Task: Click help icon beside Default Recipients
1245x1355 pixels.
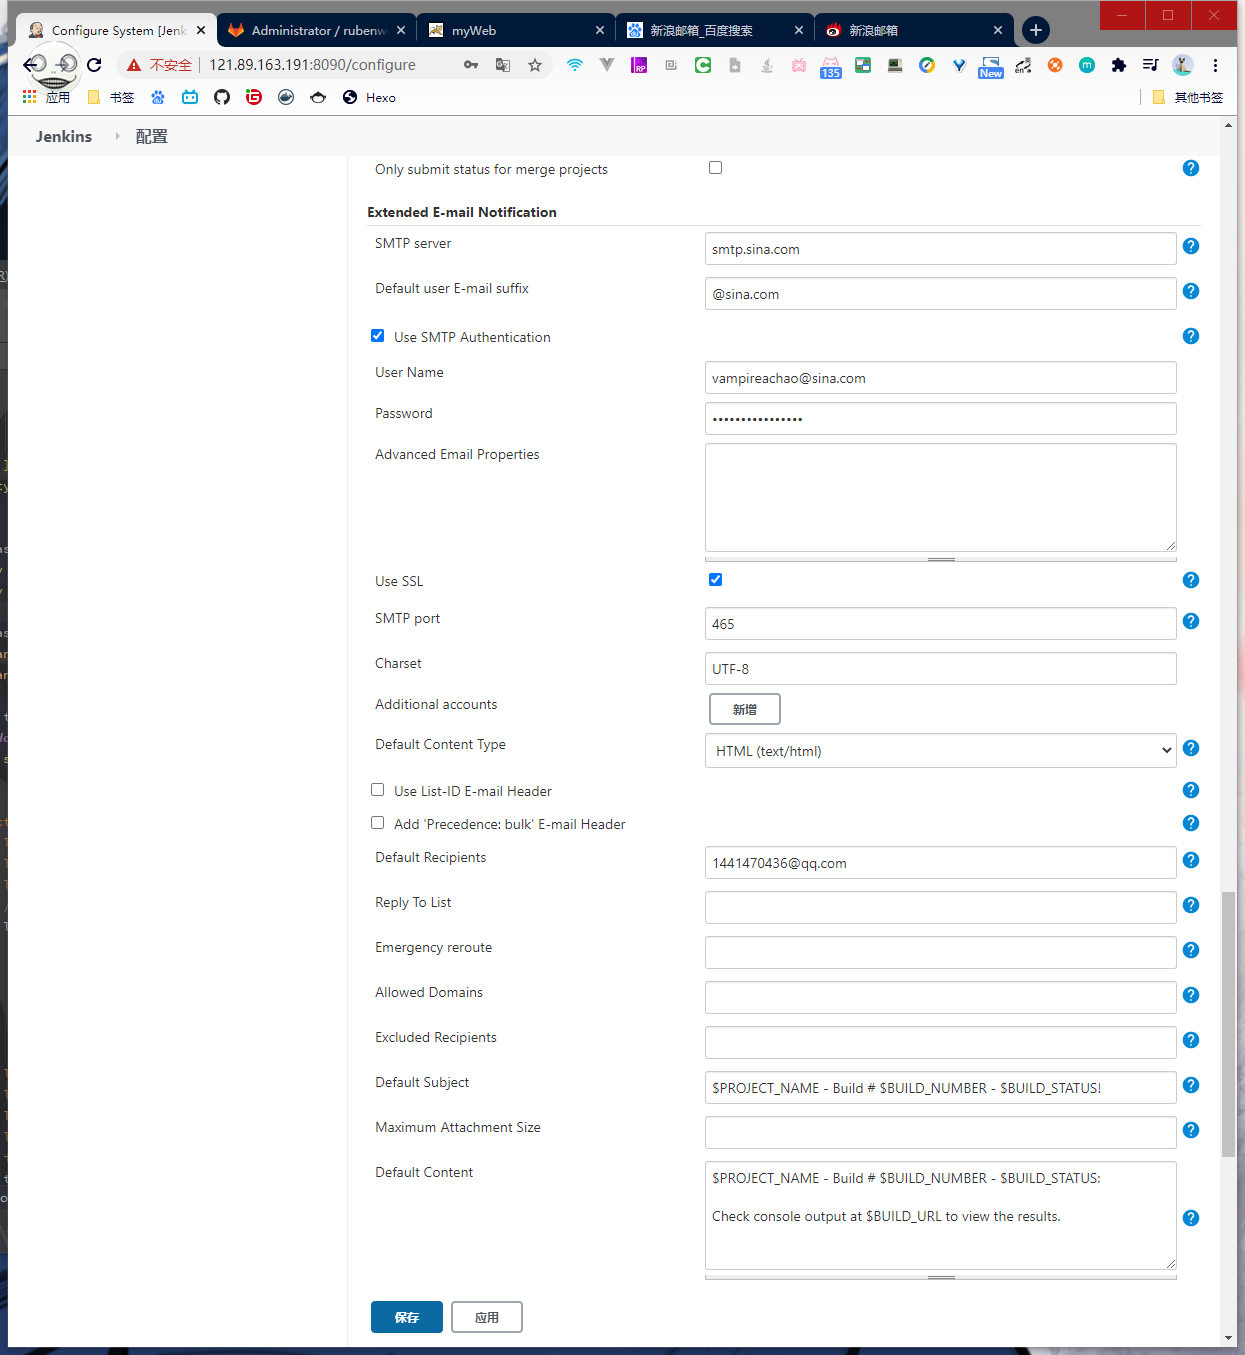Action: pyautogui.click(x=1190, y=860)
